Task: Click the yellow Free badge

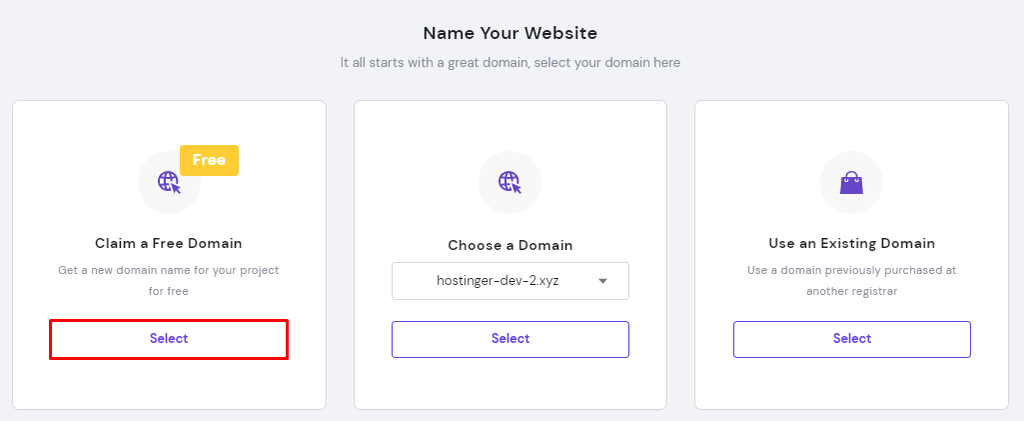Action: click(x=209, y=160)
